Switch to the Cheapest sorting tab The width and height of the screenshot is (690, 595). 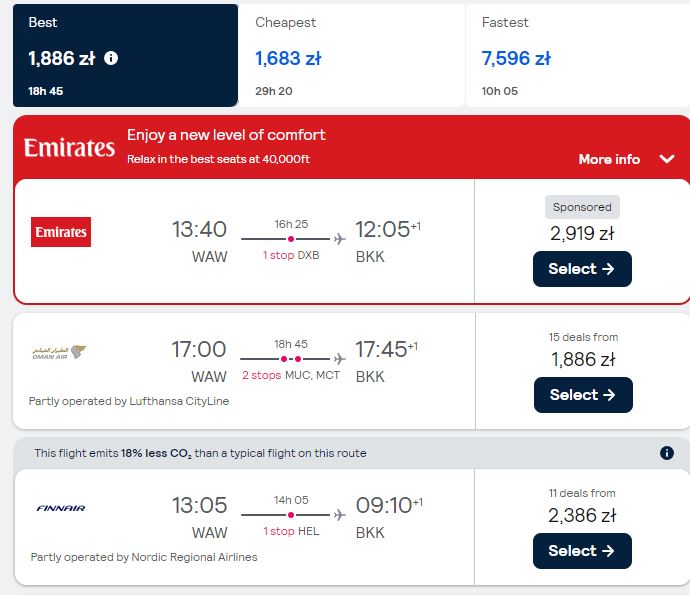pos(352,55)
